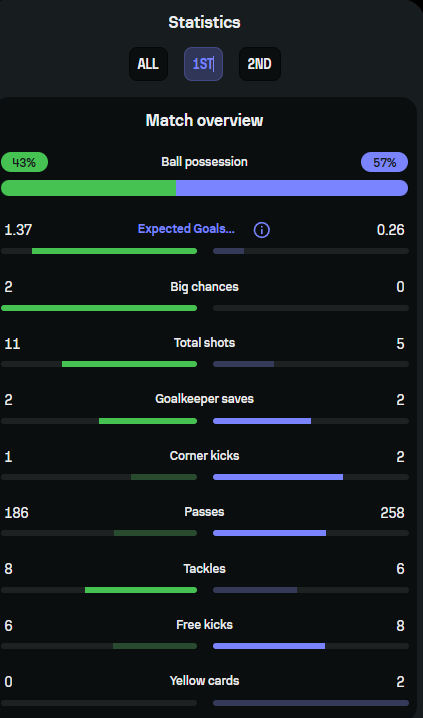This screenshot has width=423, height=718.
Task: Select the Ball possession label
Action: [204, 162]
